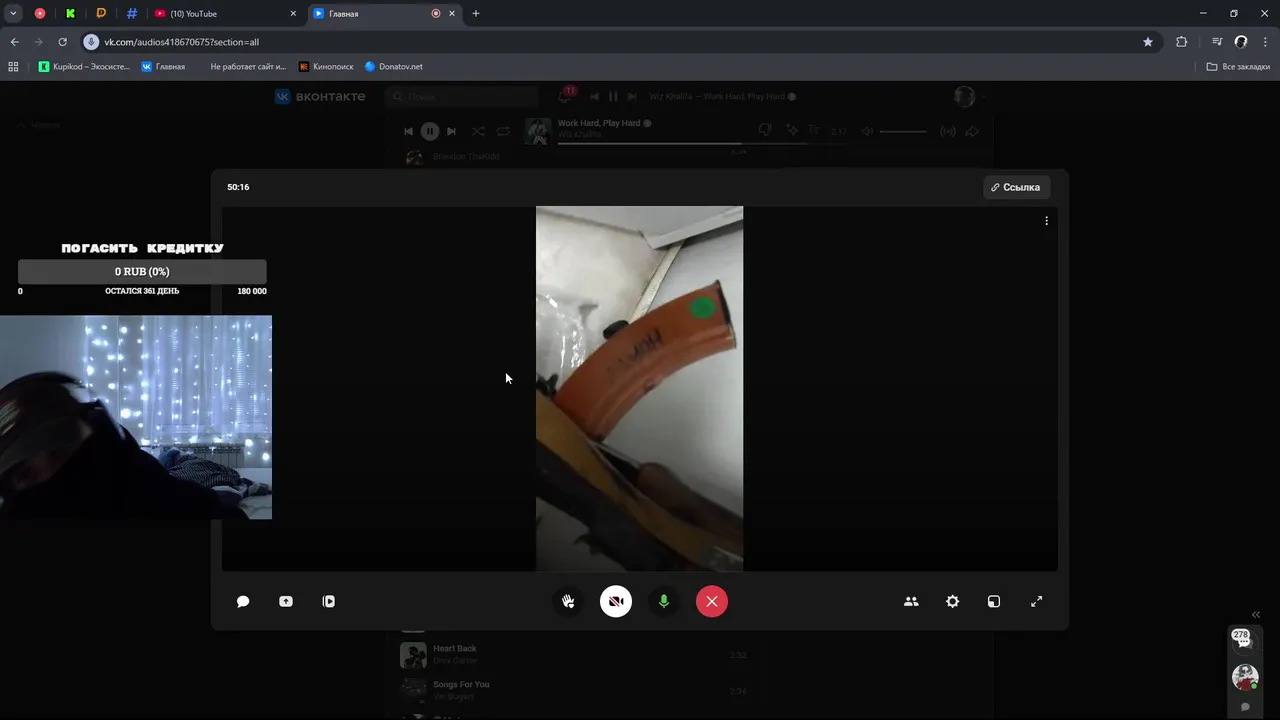Pause the track from the VK header mini player

point(613,96)
